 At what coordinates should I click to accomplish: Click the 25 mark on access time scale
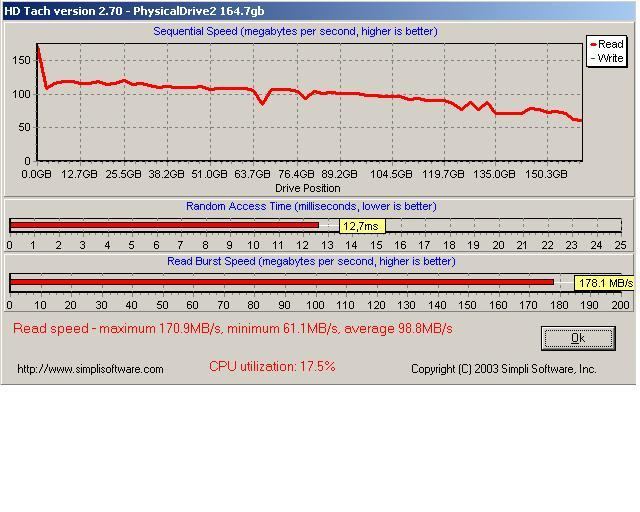coord(620,245)
